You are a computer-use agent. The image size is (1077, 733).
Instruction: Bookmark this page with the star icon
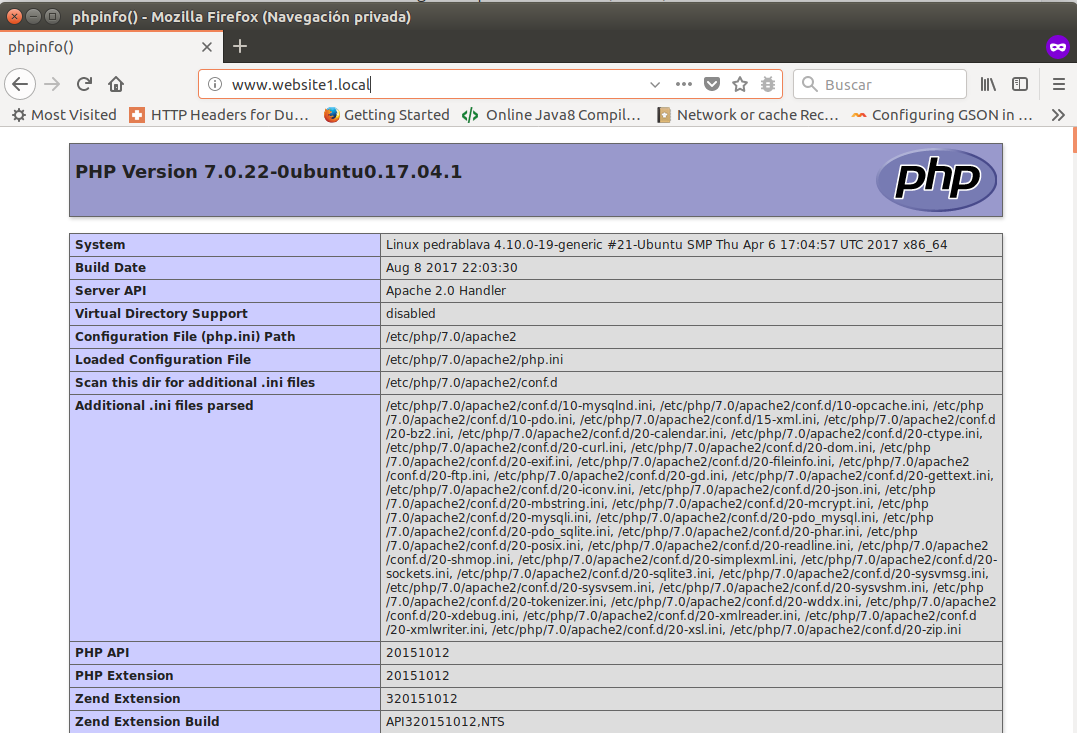point(740,84)
